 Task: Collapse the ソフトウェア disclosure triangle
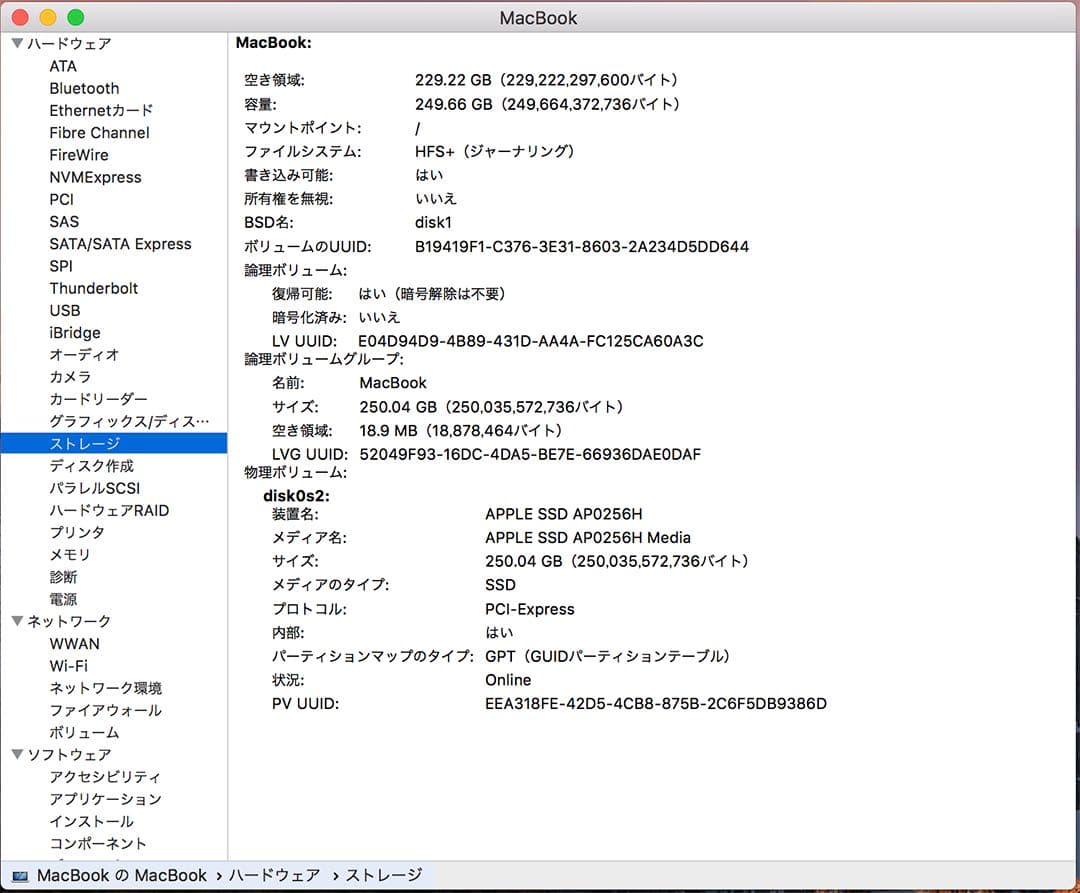point(17,754)
